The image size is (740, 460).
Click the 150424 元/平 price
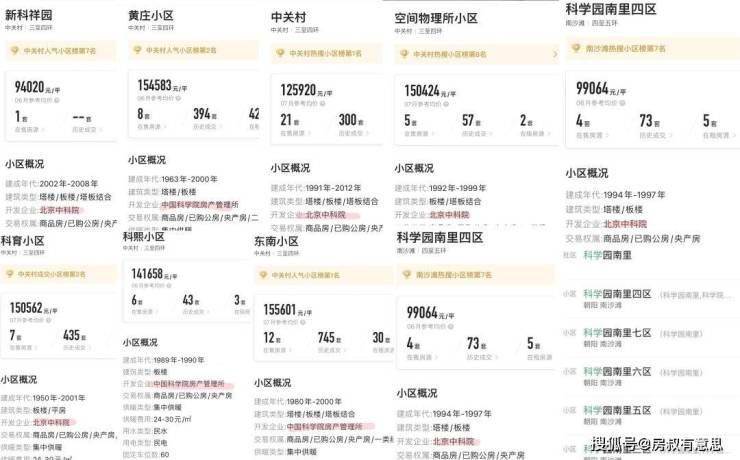coord(430,91)
